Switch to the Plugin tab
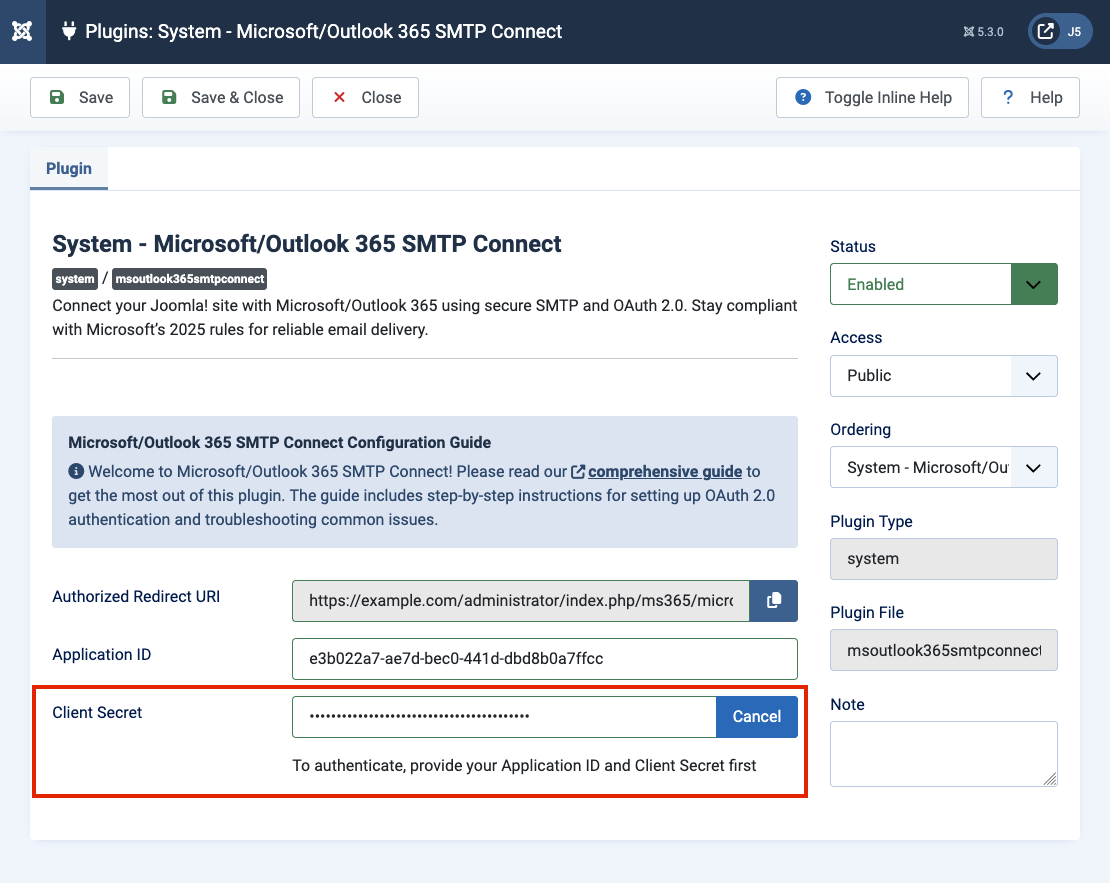 pyautogui.click(x=69, y=169)
